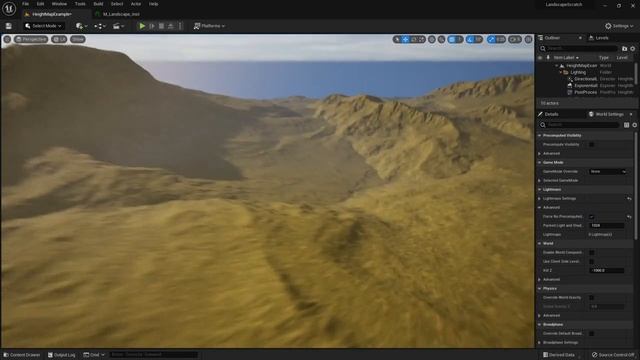Select the ExponentialHeightFog actor in Outliner
The width and height of the screenshot is (640, 360).
click(586, 86)
